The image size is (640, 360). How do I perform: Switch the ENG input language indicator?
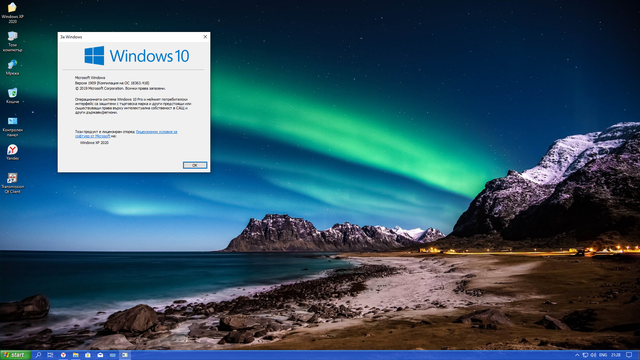603,355
